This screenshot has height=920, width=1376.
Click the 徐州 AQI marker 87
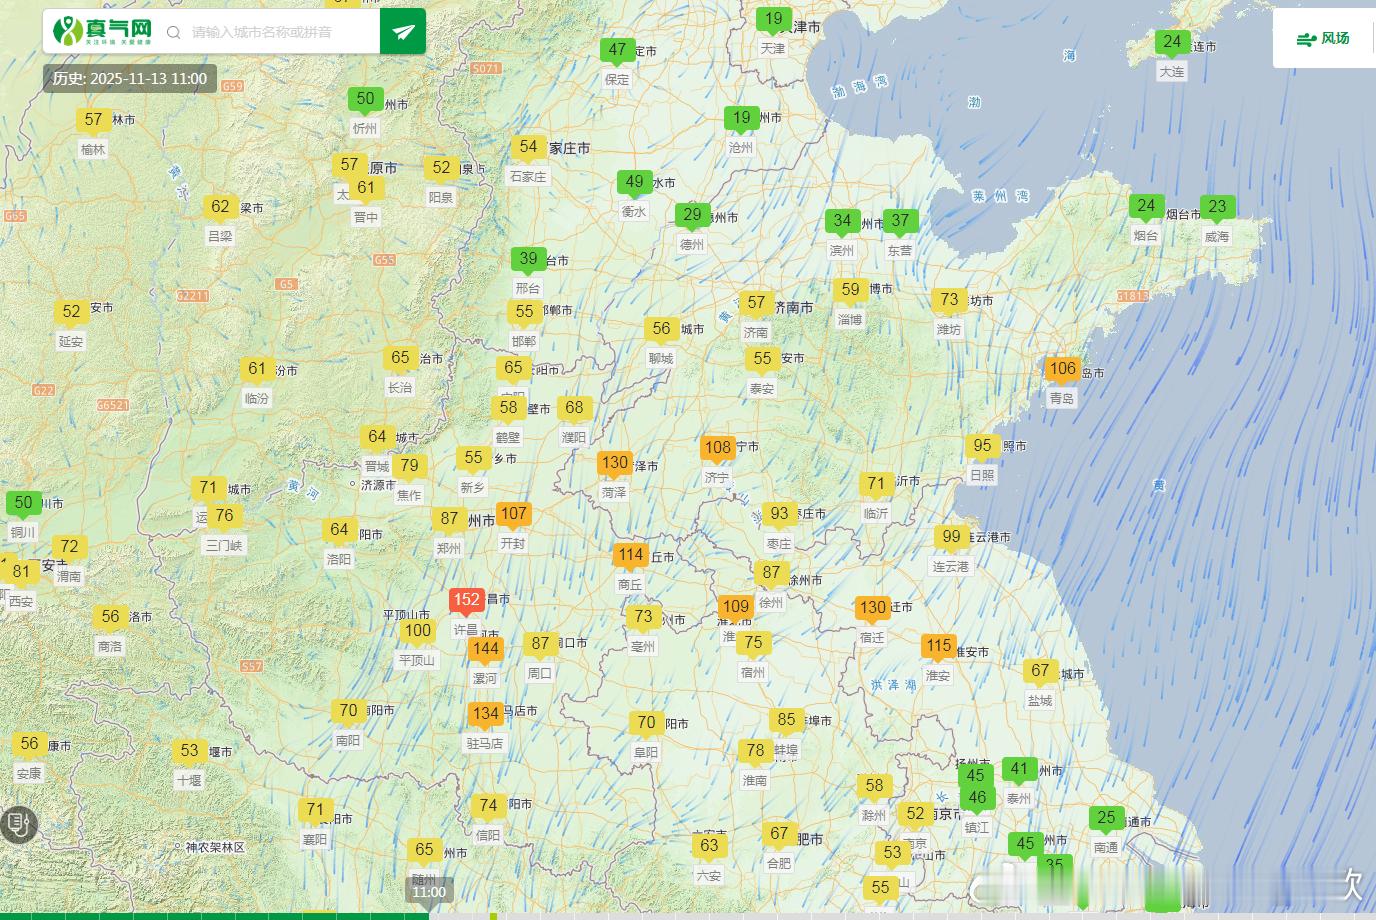(x=771, y=573)
